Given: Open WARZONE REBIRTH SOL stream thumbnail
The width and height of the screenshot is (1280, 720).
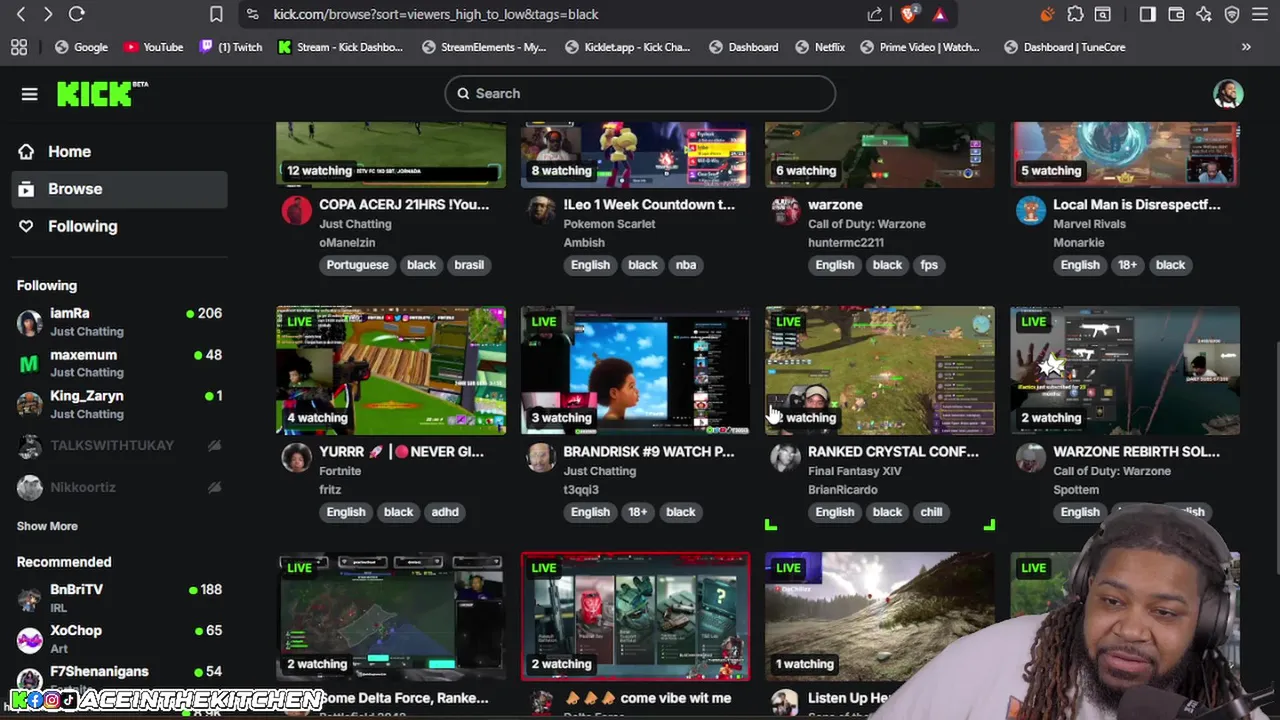Looking at the screenshot, I should [x=1125, y=371].
